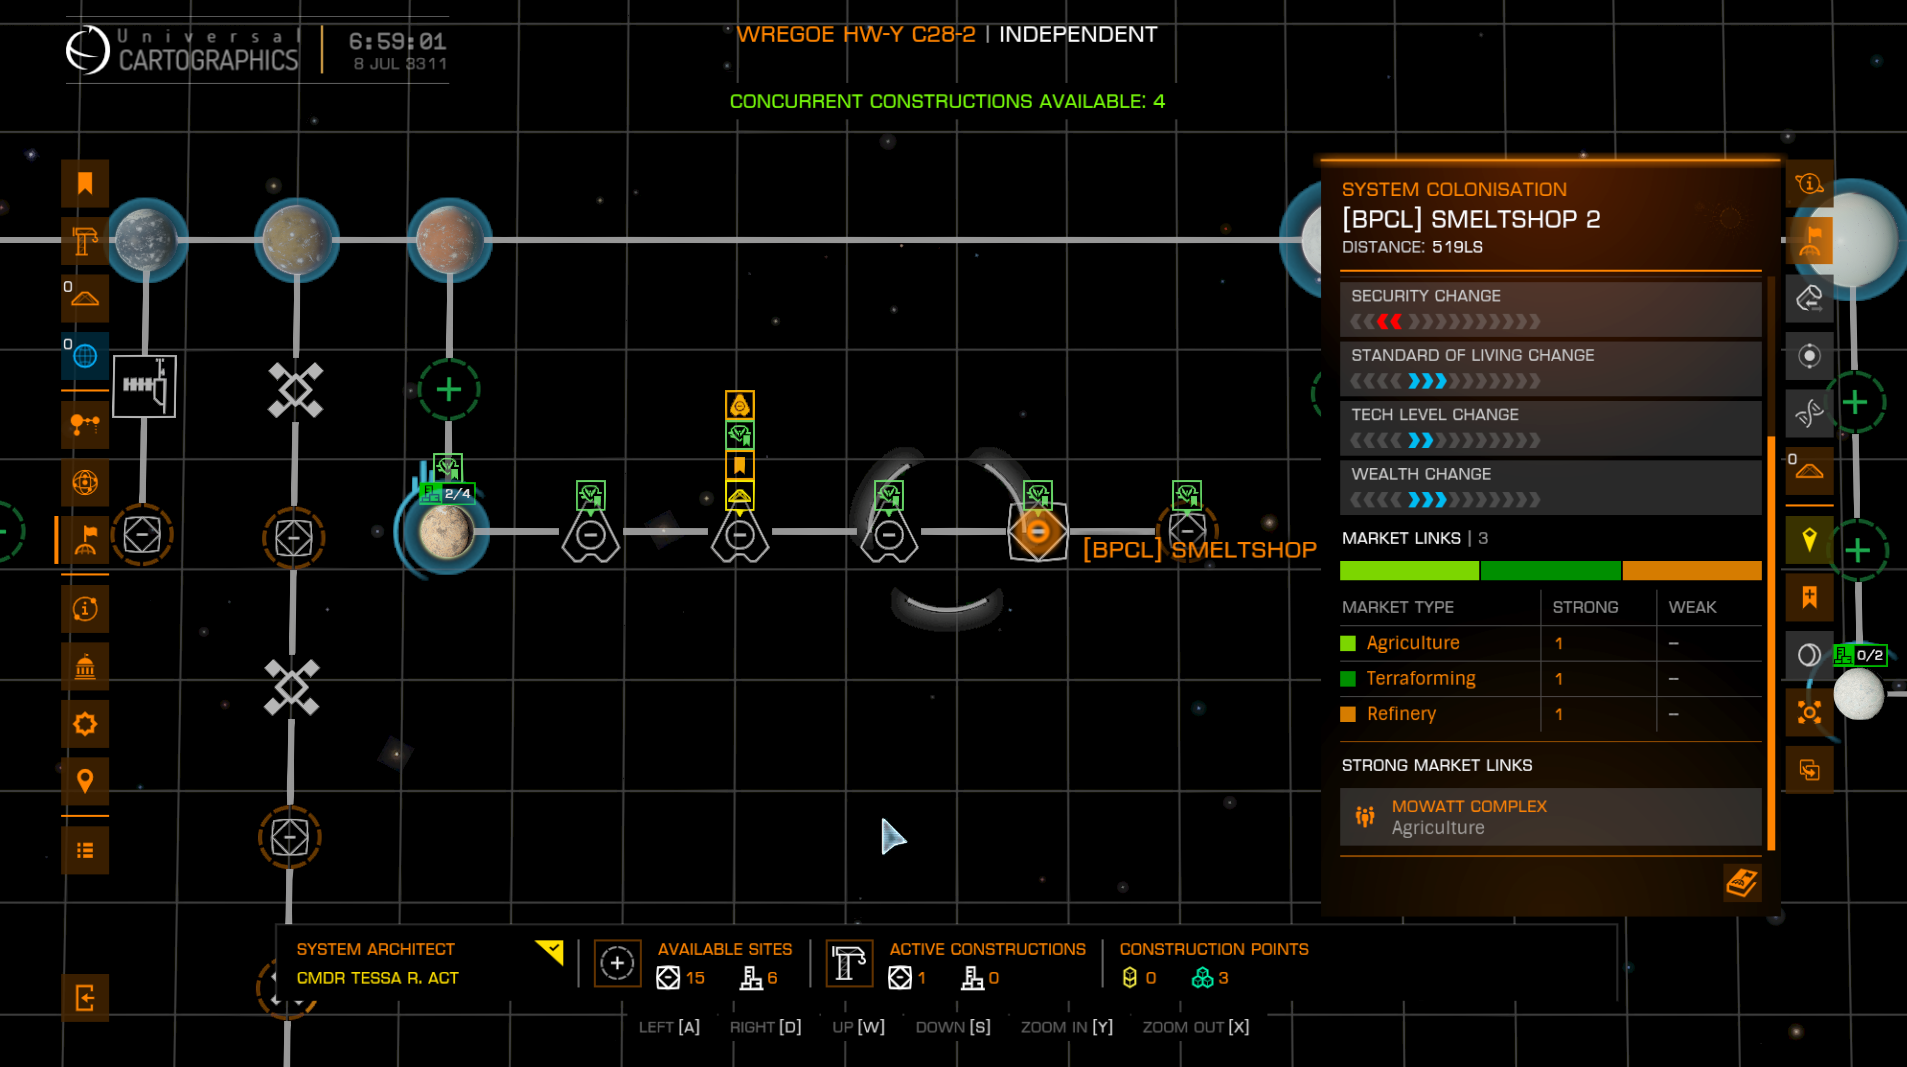Exit the system map via exit icon
This screenshot has height=1067, width=1907.
(85, 998)
